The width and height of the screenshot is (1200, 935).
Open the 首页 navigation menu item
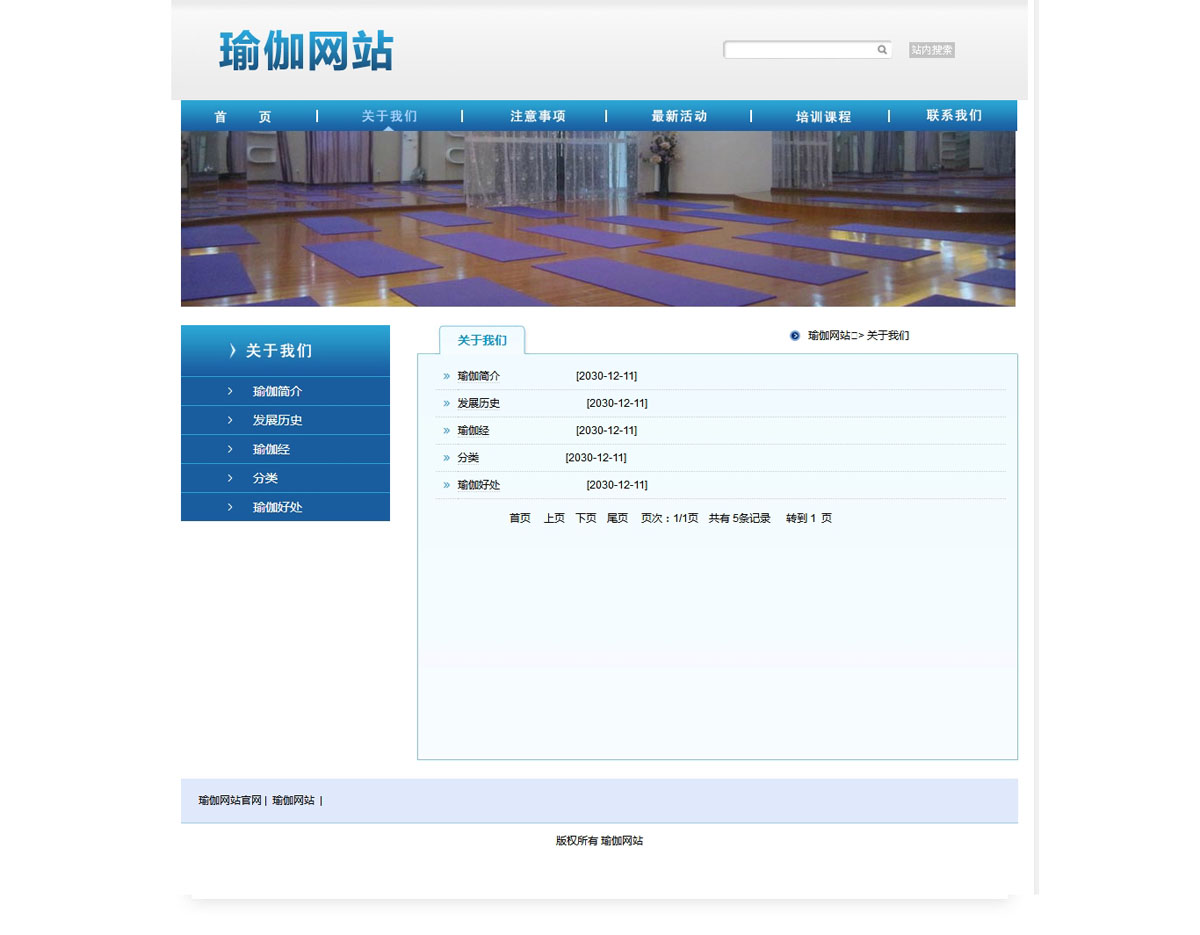pyautogui.click(x=242, y=116)
